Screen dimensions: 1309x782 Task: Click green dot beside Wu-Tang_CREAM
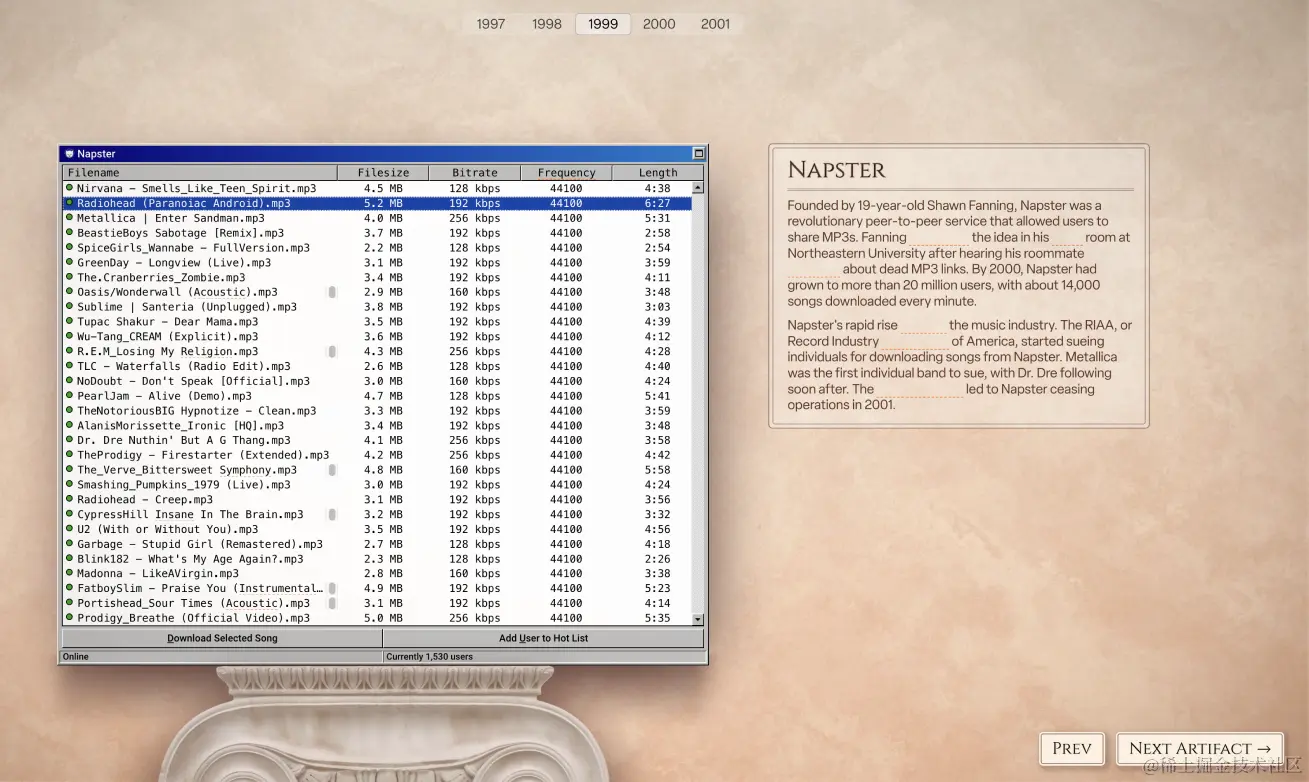(x=70, y=336)
